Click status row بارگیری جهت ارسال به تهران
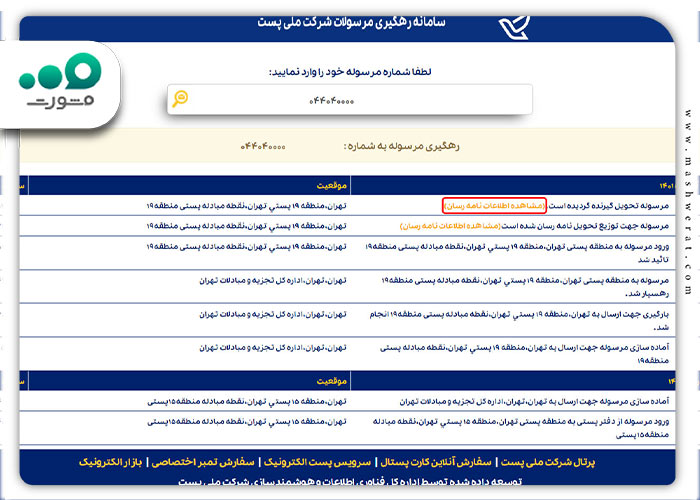Screen dimensions: 700x500 pyautogui.click(x=519, y=320)
